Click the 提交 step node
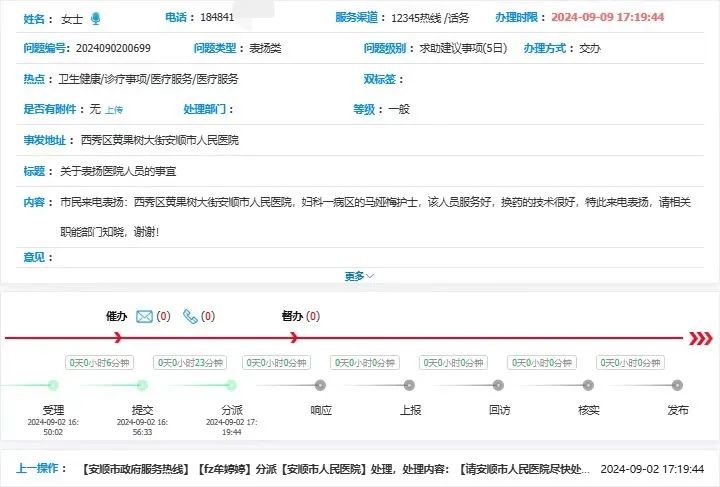 click(142, 385)
